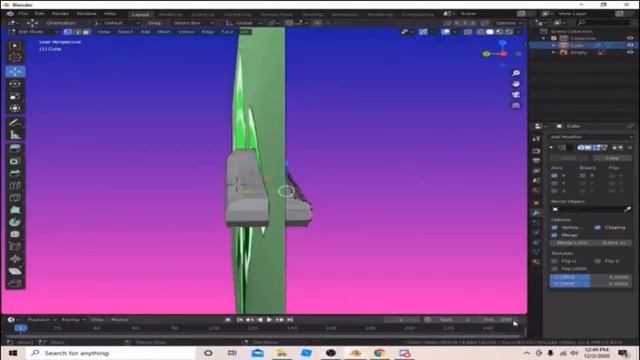Activate the Rotate tool
Viewport: 640px width, 360px height.
(15, 84)
